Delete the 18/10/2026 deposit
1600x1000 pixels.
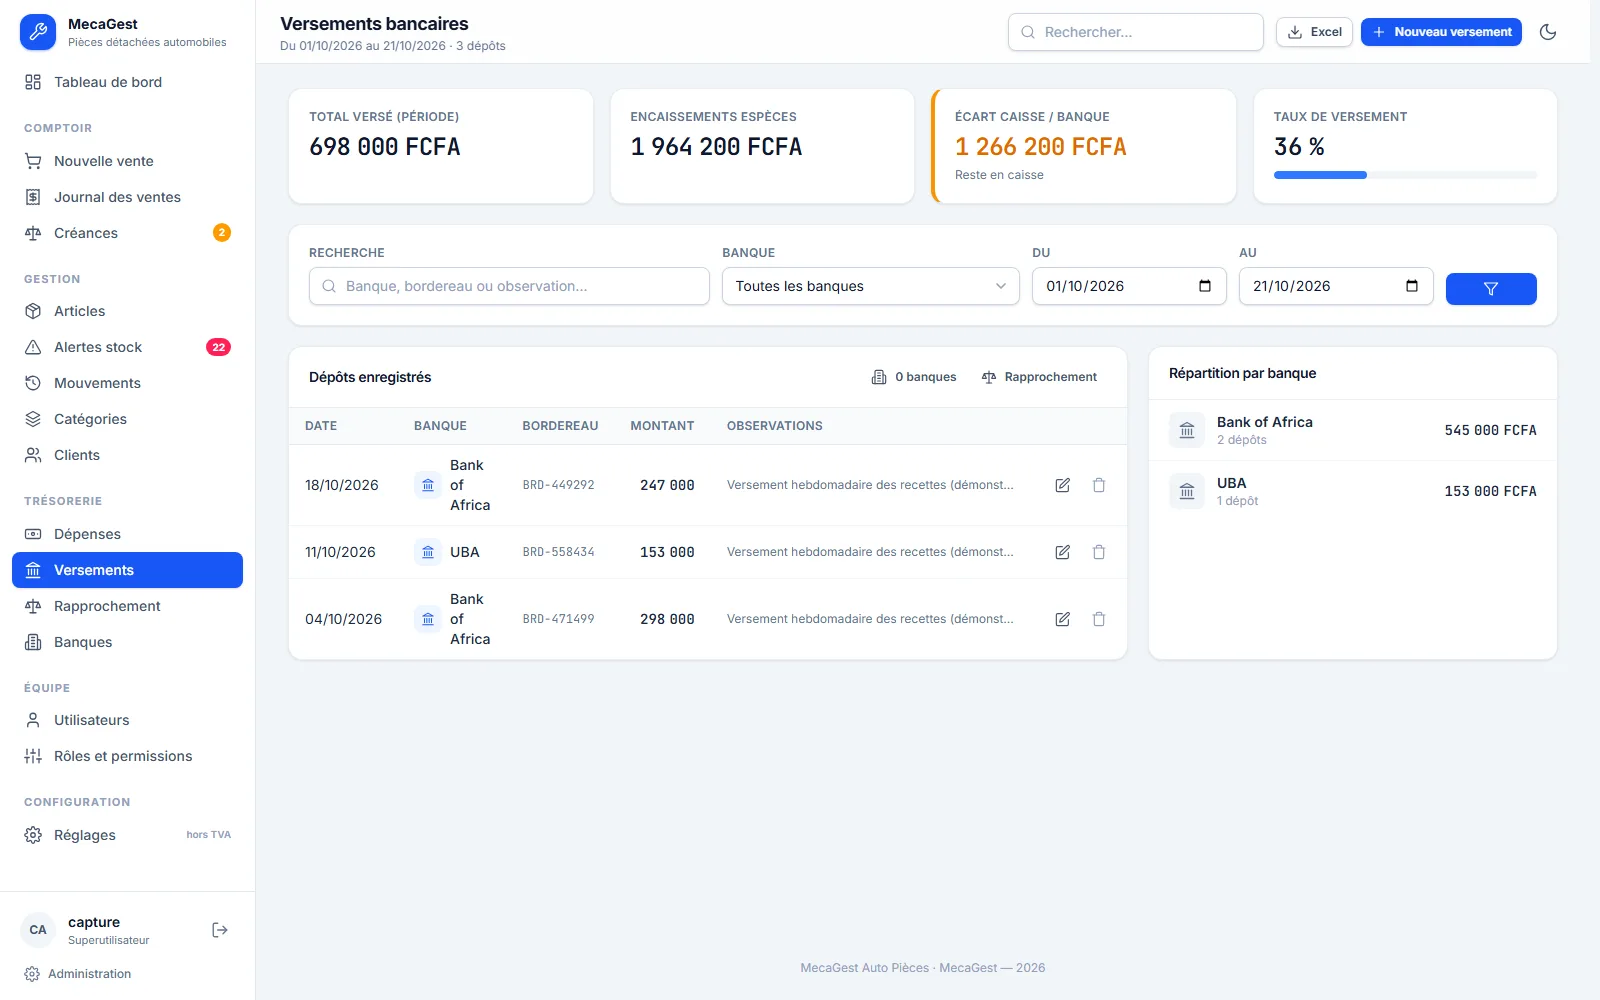(x=1099, y=485)
